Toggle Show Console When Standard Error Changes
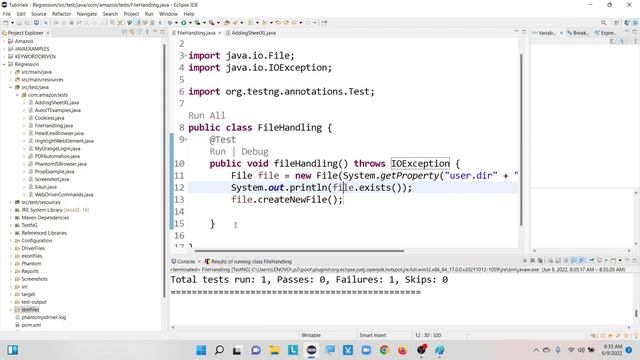The width and height of the screenshot is (640, 360). point(581,260)
